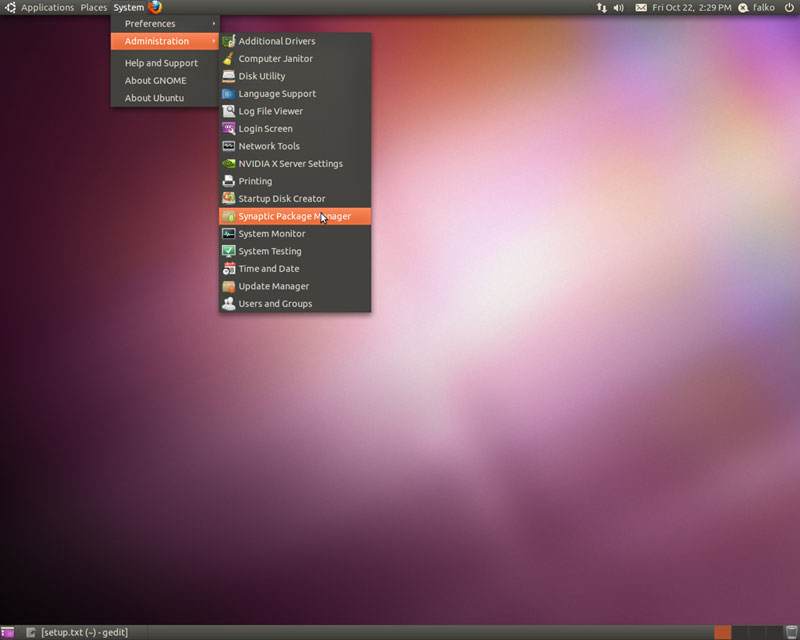Open Additional Drivers
The image size is (800, 640).
(295, 41)
